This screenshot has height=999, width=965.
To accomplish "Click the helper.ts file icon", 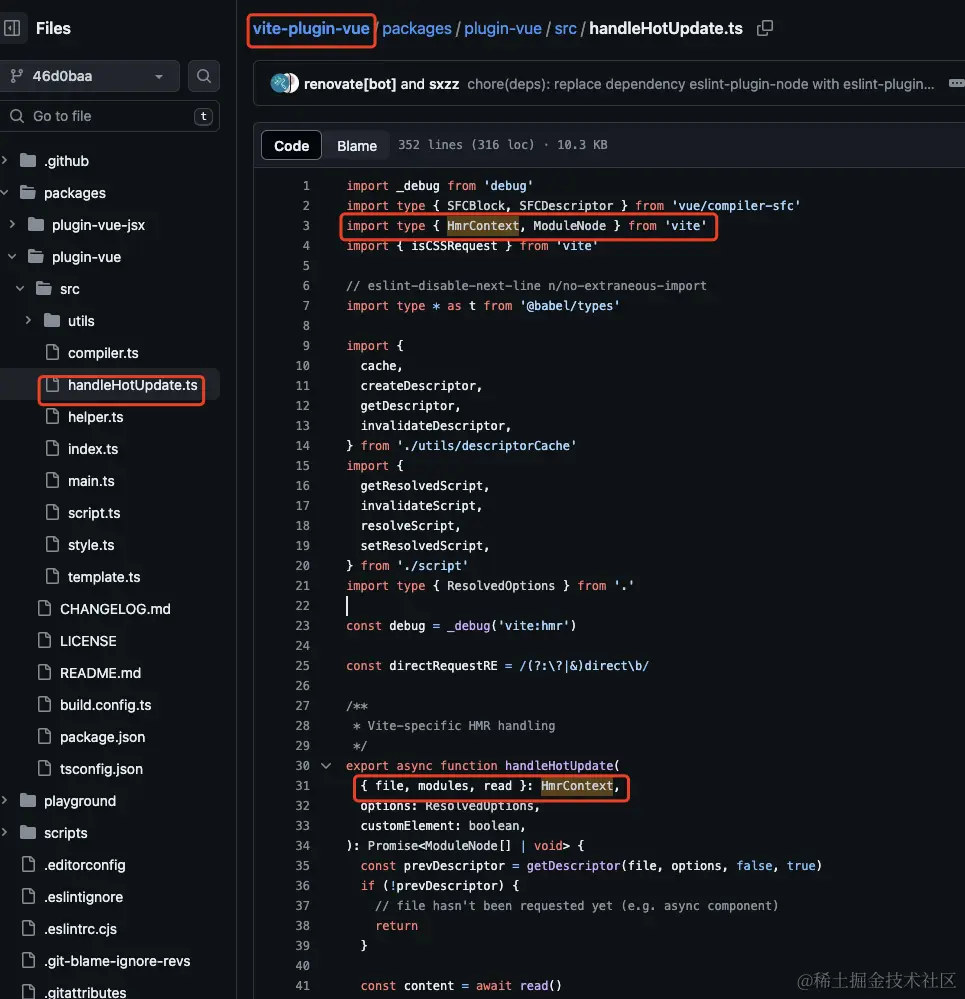I will click(x=52, y=415).
